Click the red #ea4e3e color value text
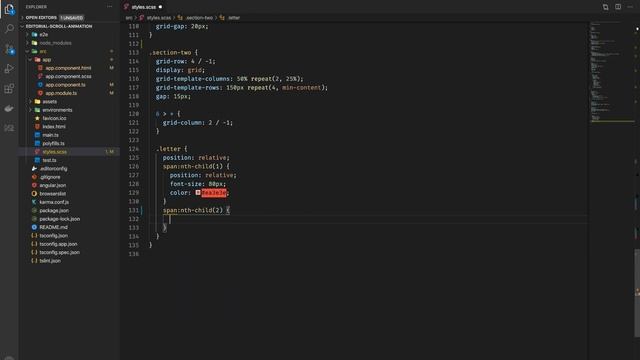 coord(213,193)
